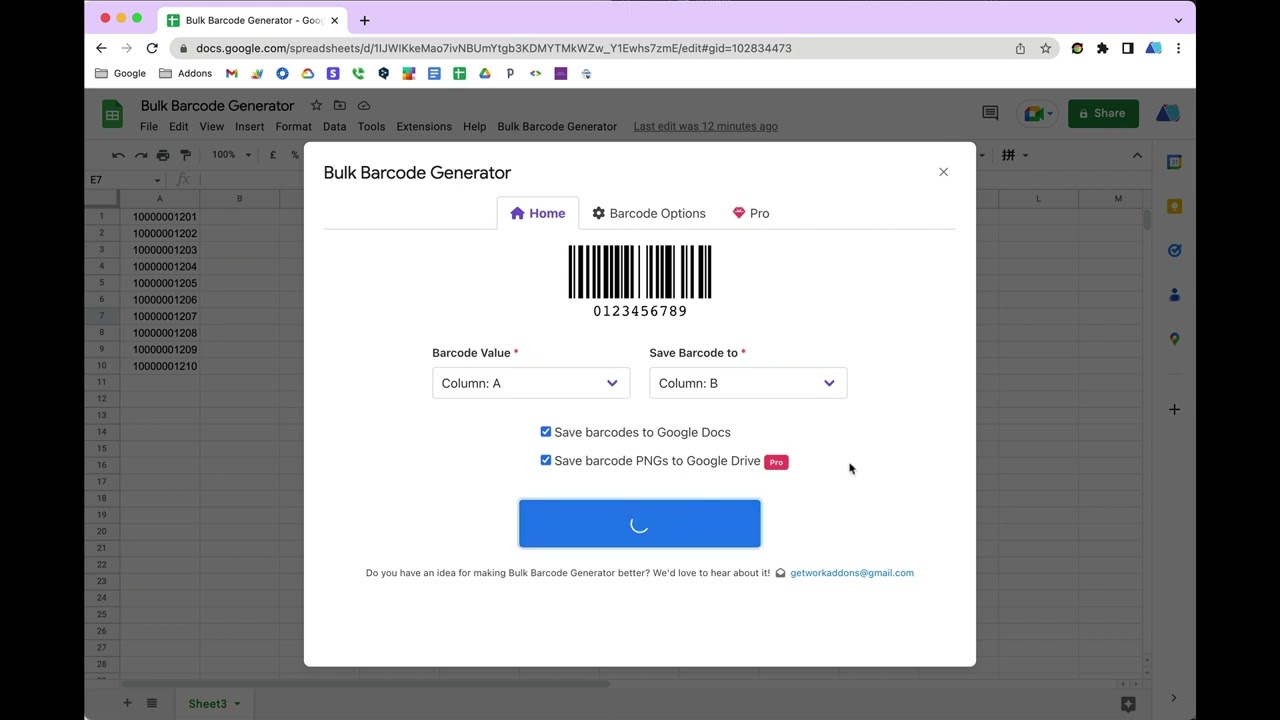Open the Addons bookmarks folder
Image resolution: width=1280 pixels, height=720 pixels.
(x=186, y=73)
